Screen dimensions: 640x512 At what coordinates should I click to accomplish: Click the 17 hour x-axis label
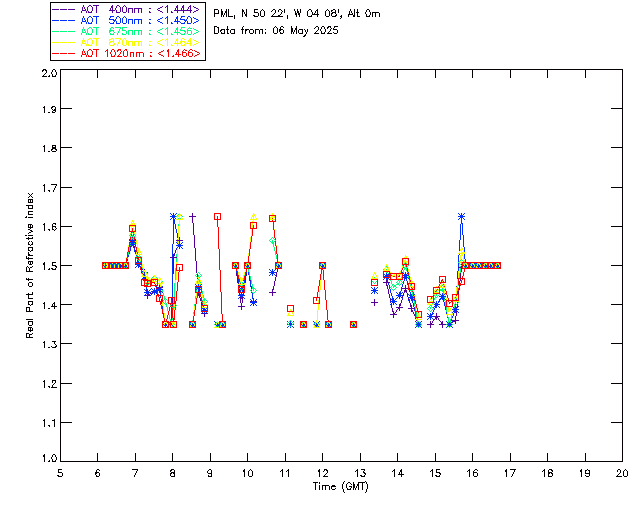pyautogui.click(x=510, y=473)
